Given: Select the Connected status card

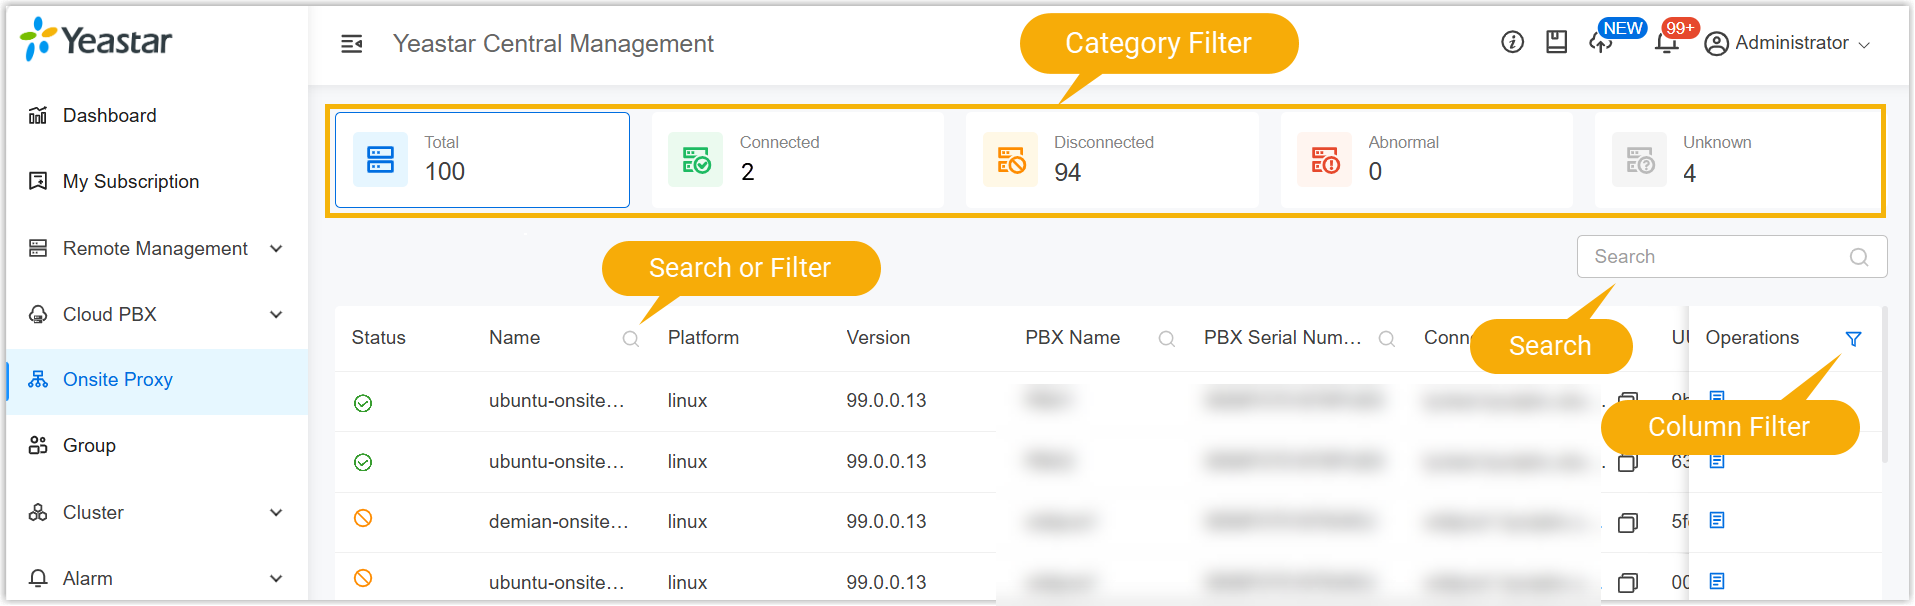Looking at the screenshot, I should (x=797, y=160).
